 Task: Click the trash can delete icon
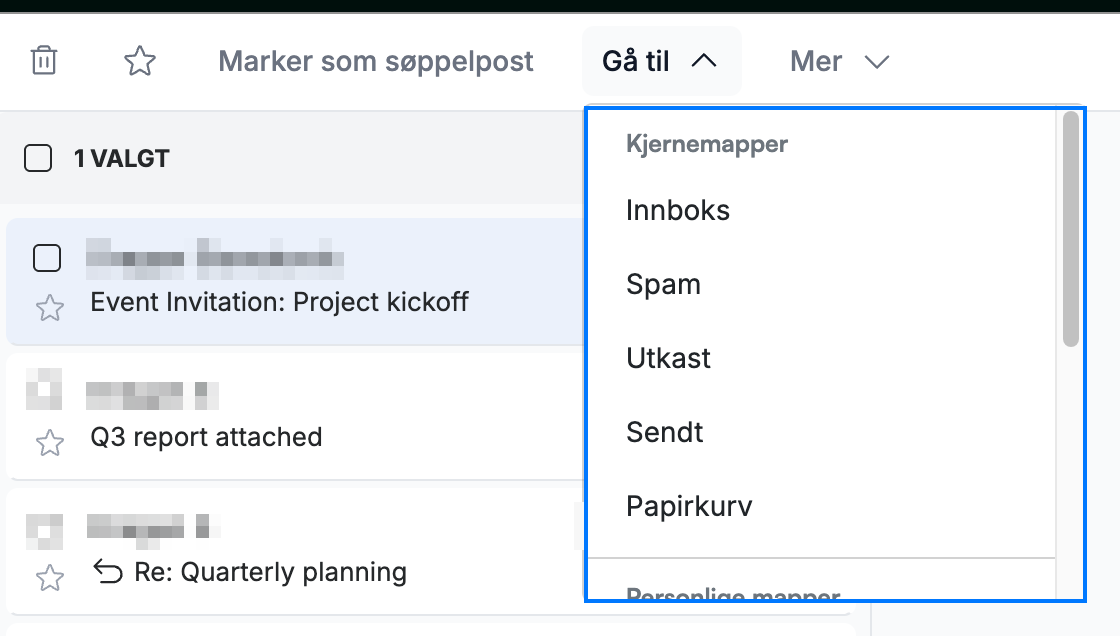(44, 61)
